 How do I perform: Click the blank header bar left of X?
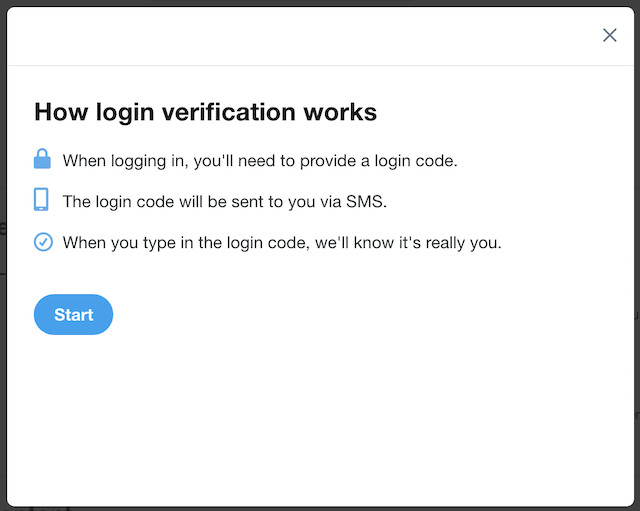click(300, 36)
